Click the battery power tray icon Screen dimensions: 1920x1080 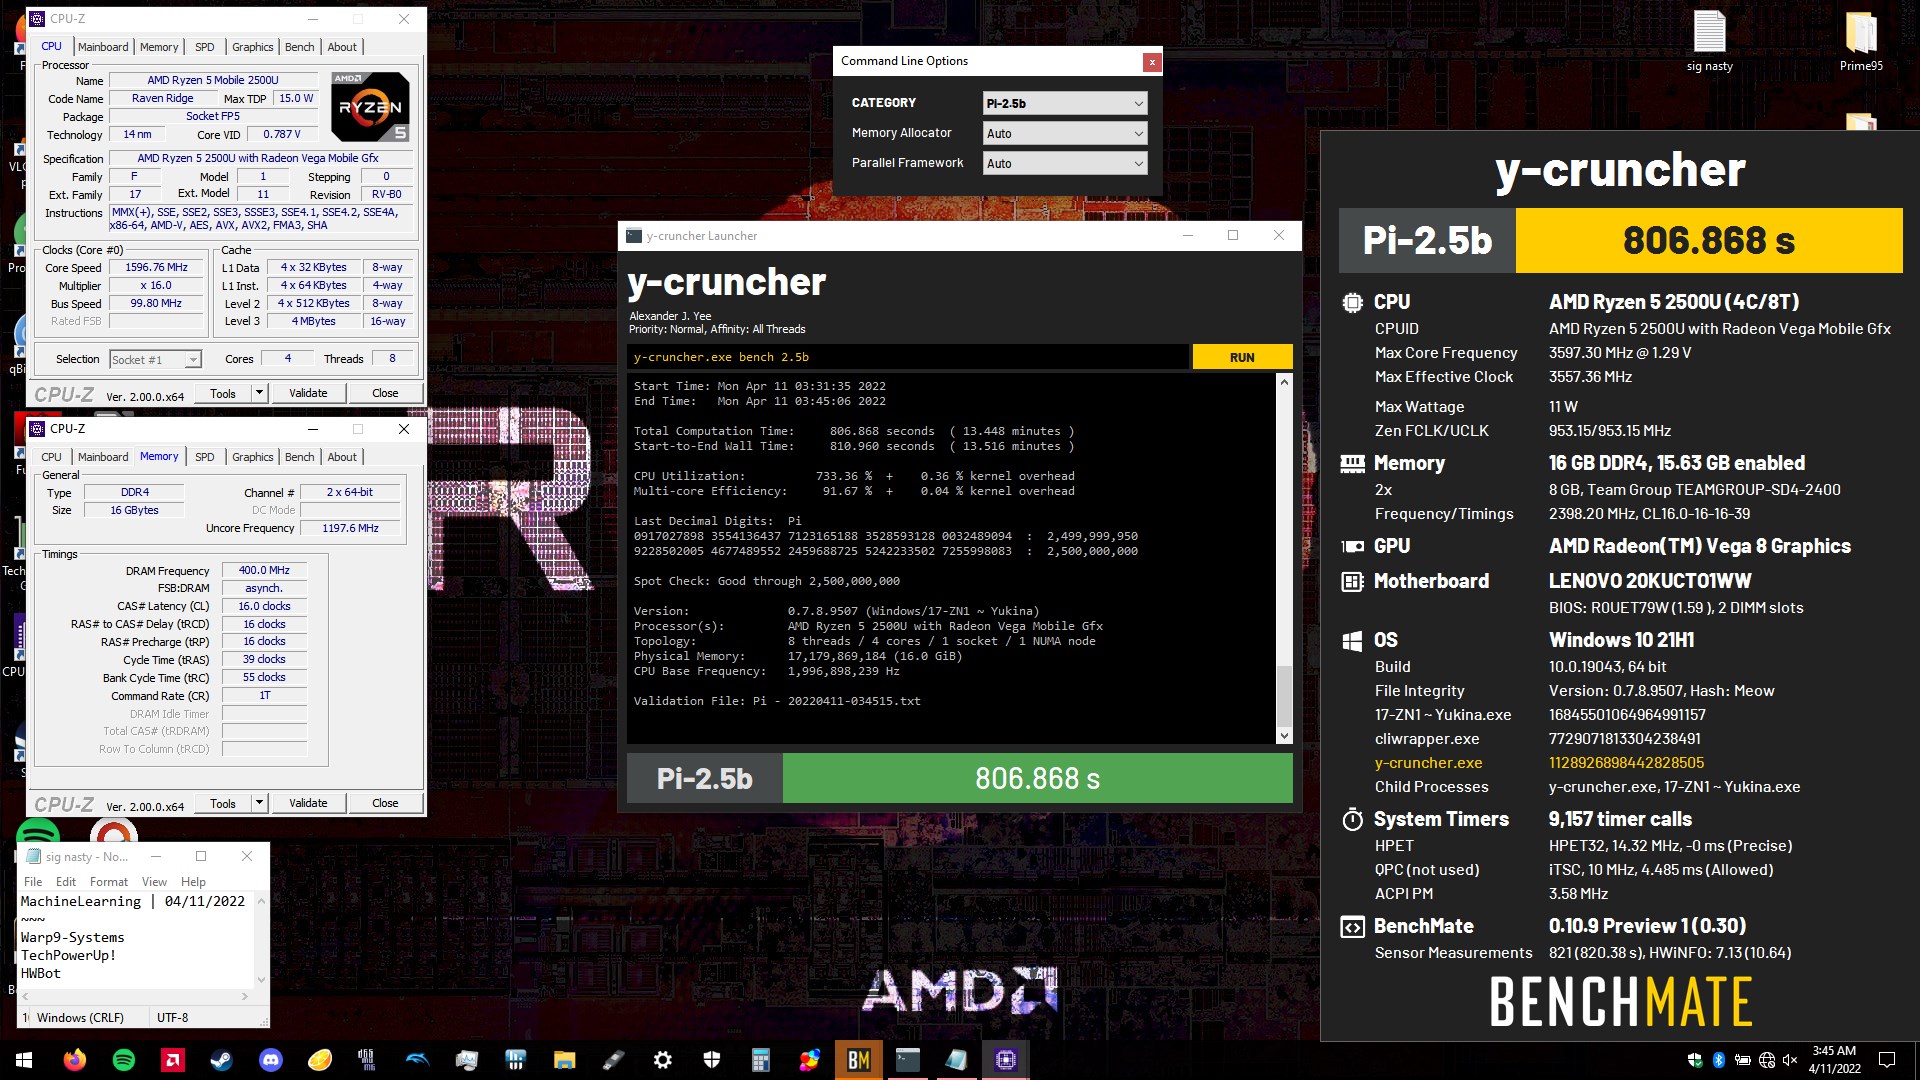point(1743,1060)
